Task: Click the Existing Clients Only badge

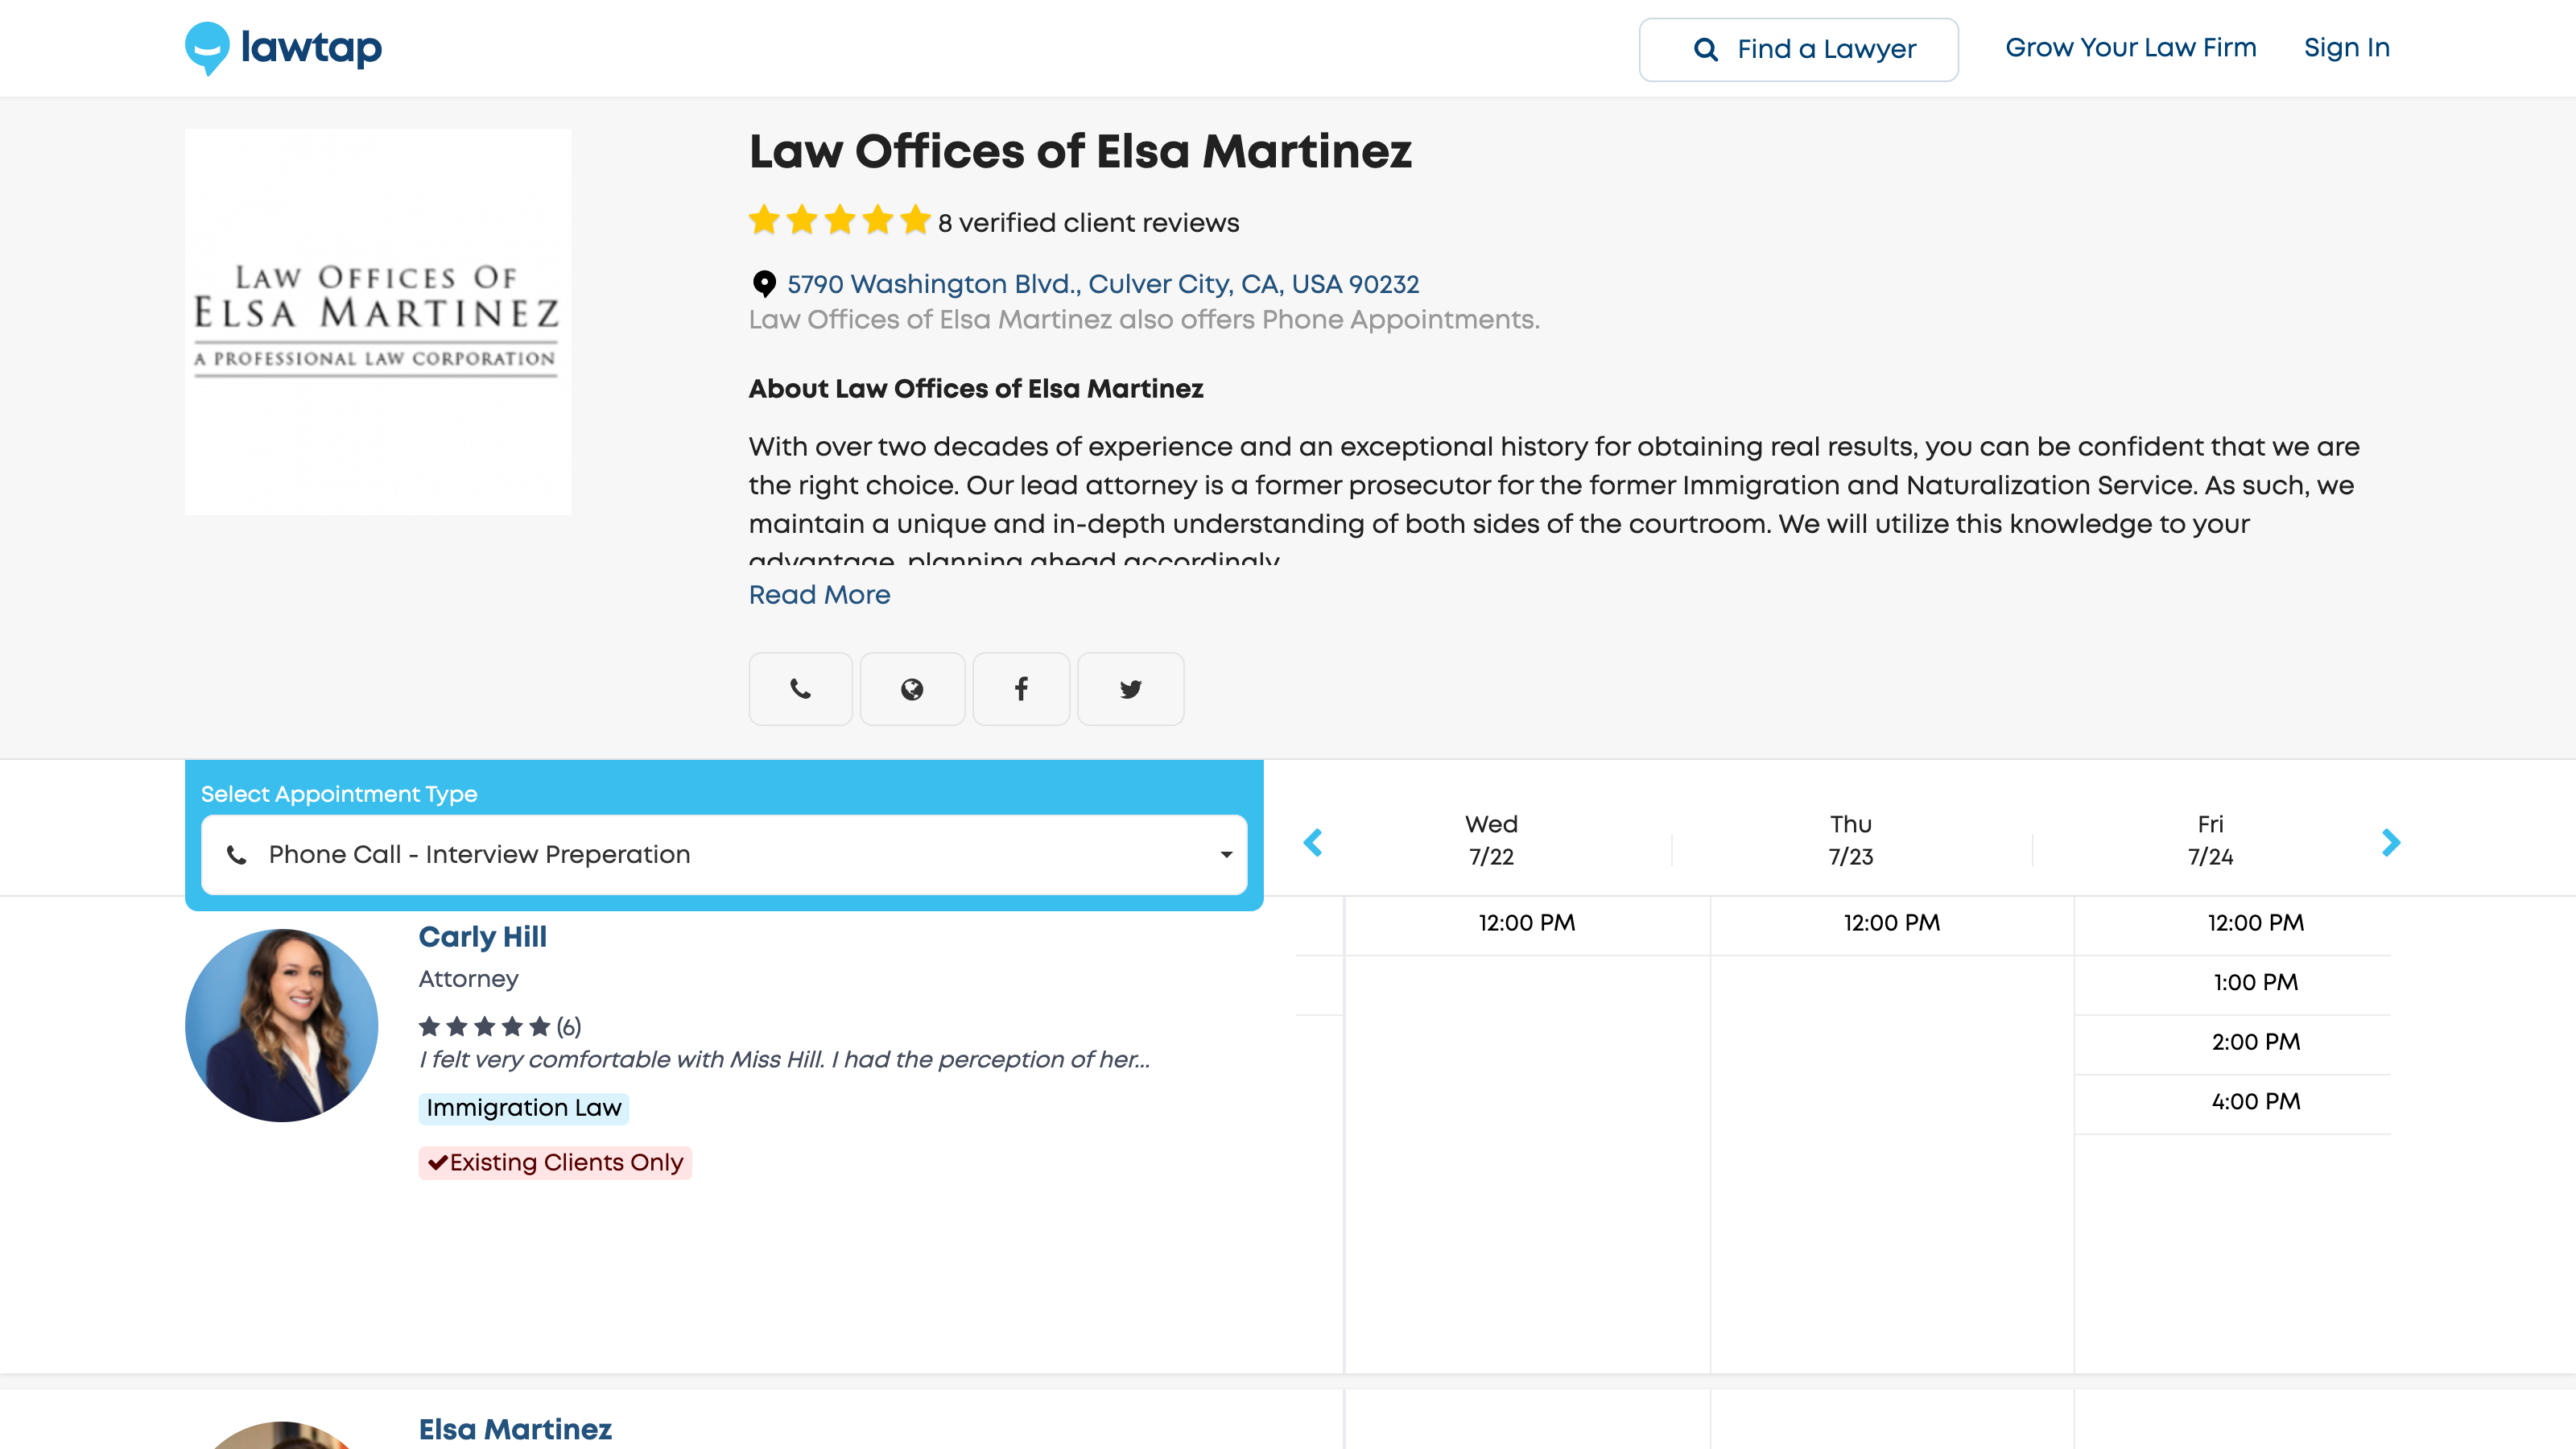Action: (x=555, y=1163)
